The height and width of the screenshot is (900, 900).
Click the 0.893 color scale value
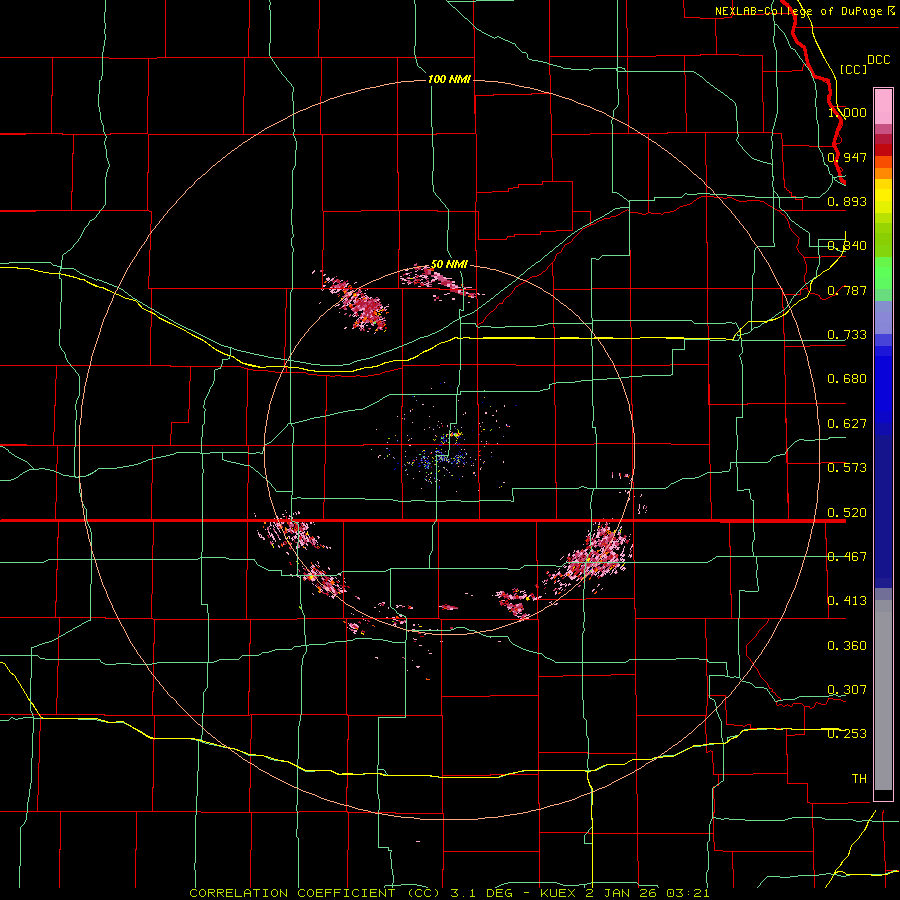[x=847, y=201]
